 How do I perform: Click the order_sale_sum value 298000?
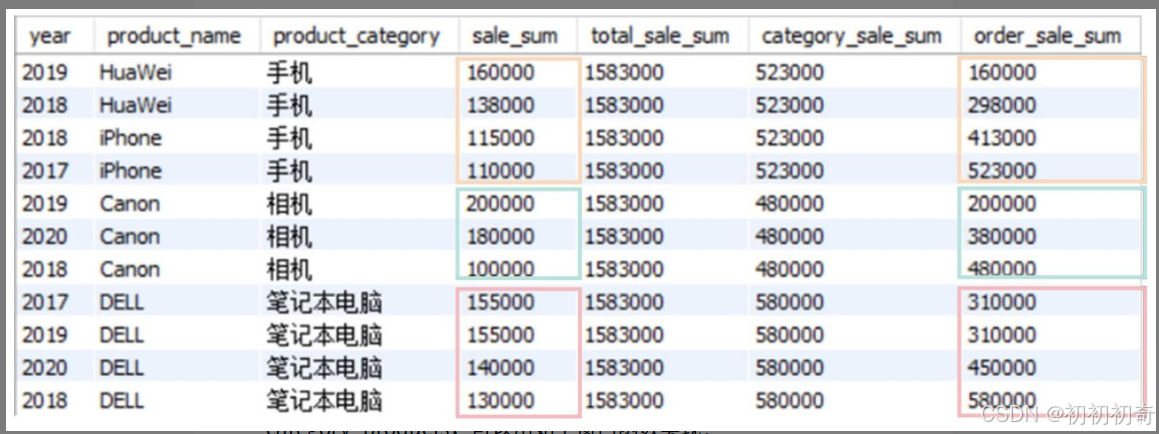pos(1002,105)
